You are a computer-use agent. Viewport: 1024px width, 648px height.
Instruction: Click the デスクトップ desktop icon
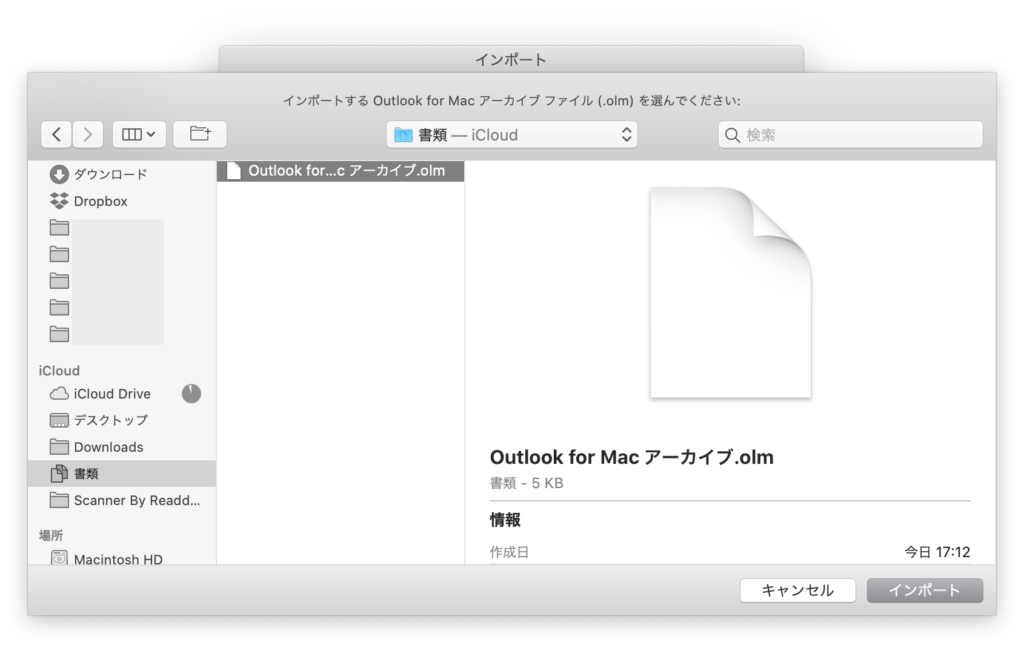click(59, 420)
